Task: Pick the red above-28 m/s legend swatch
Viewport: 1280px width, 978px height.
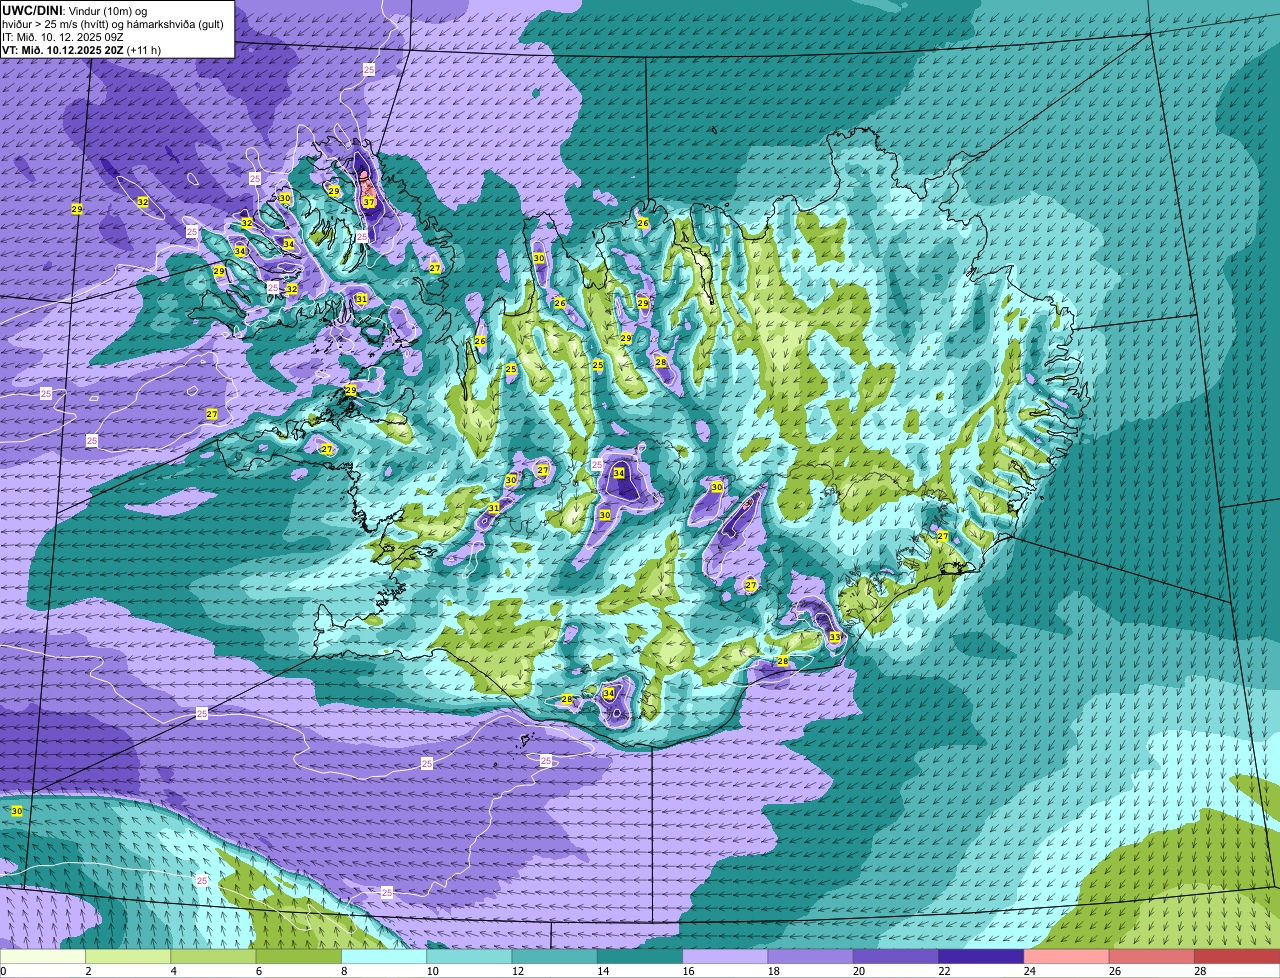Action: point(1236,957)
